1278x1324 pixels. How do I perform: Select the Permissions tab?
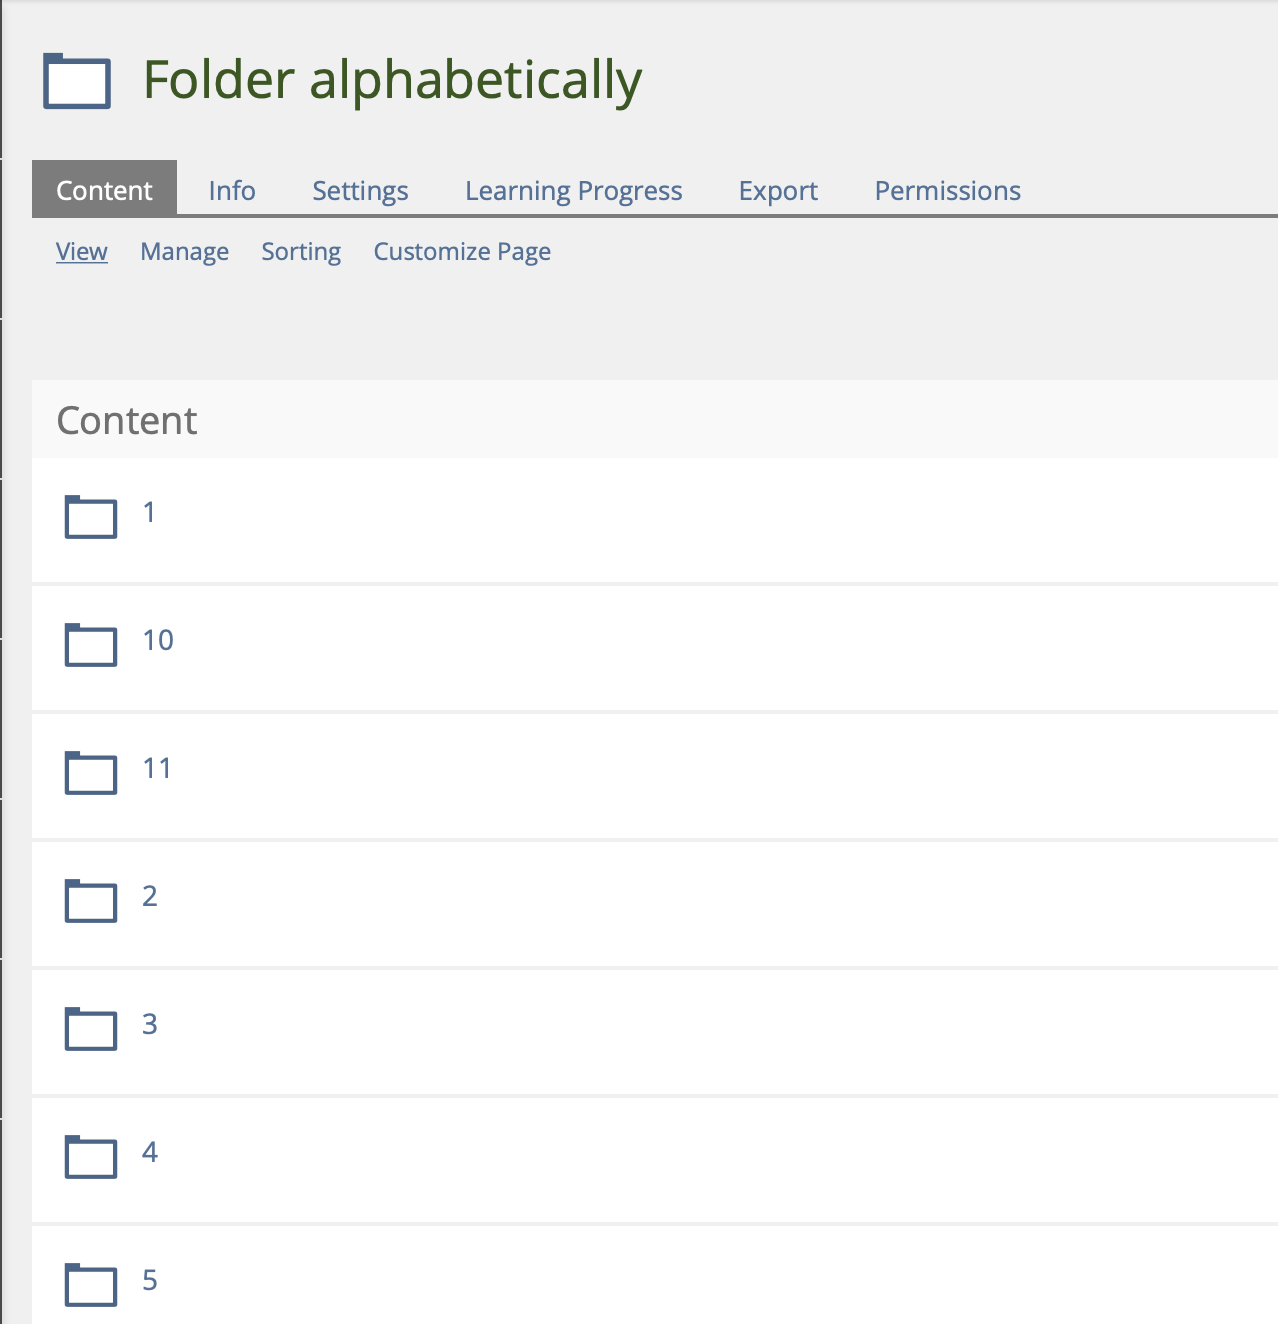(947, 190)
